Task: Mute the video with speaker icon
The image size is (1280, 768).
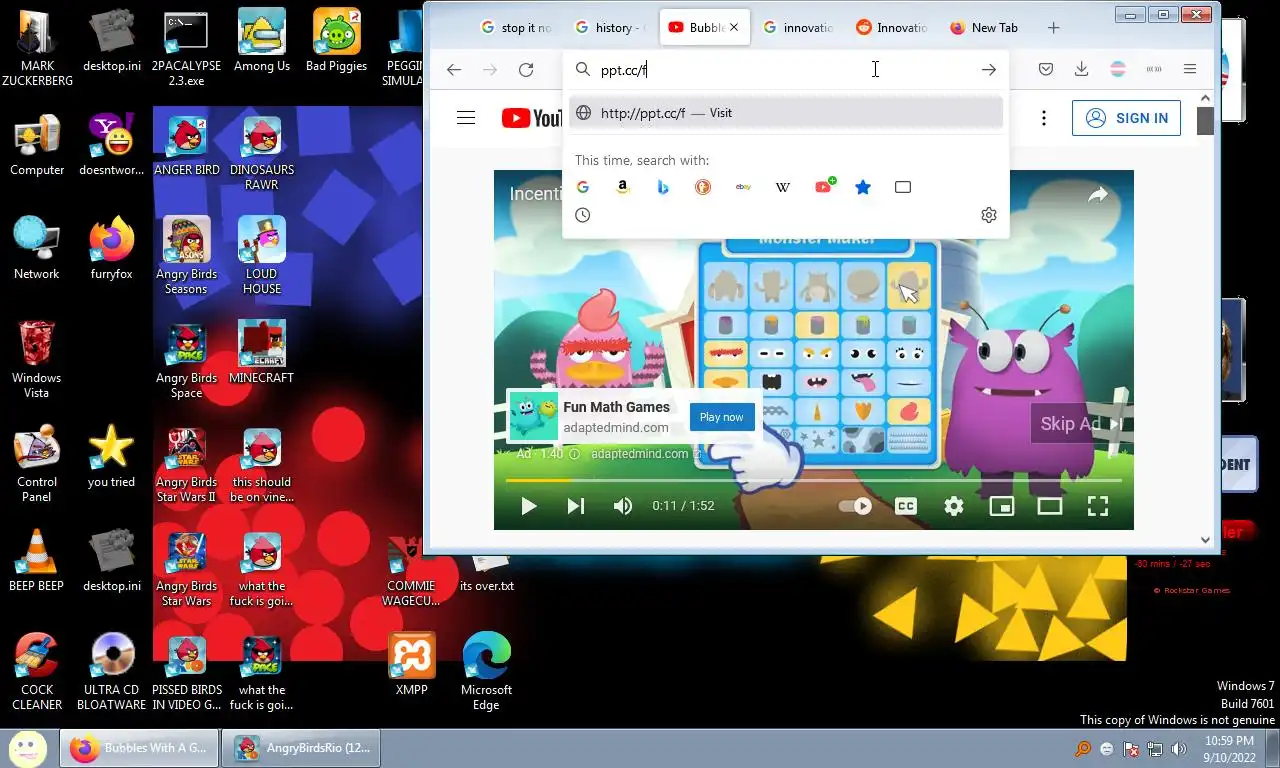Action: click(623, 506)
